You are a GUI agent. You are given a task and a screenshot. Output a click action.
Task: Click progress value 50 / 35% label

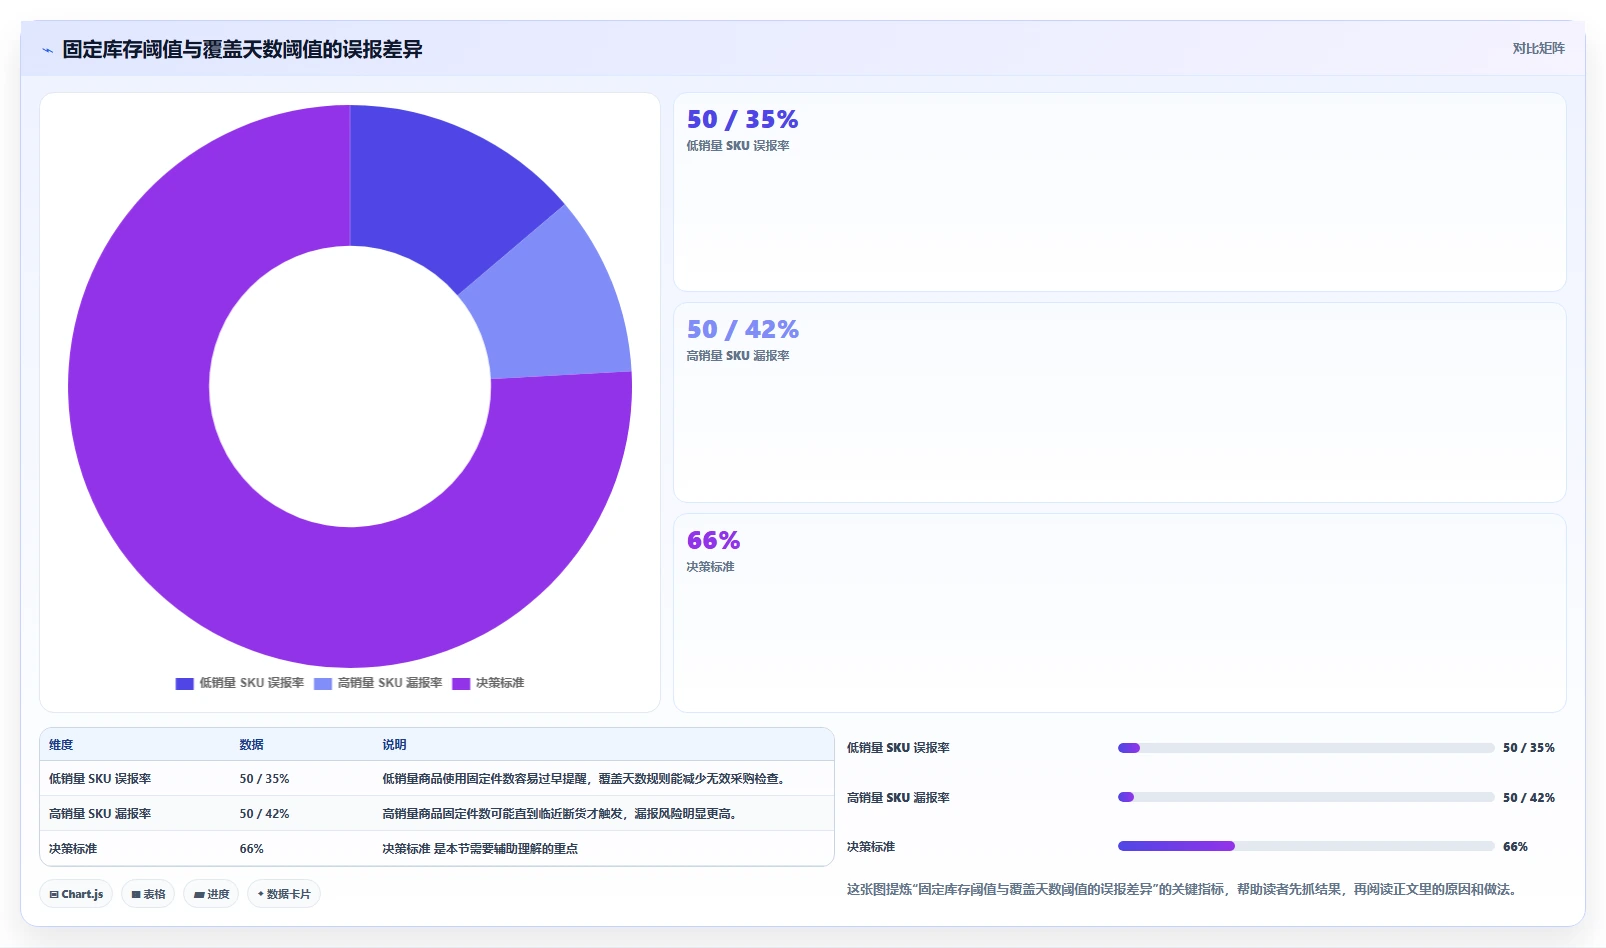point(1529,748)
